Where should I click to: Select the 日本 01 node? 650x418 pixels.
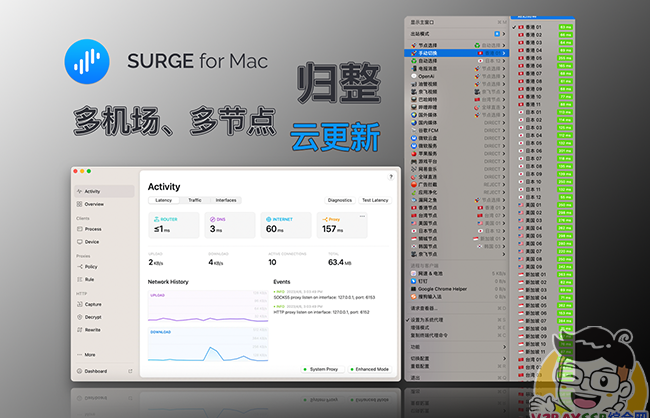point(543,112)
